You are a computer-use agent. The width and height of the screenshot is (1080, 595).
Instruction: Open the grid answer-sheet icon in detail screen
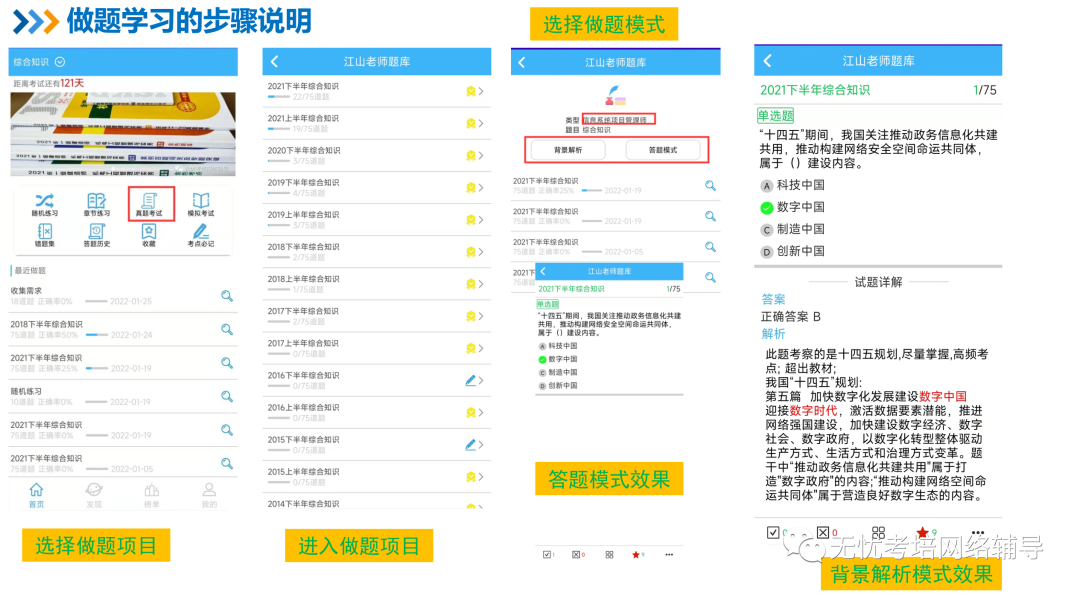(x=878, y=532)
